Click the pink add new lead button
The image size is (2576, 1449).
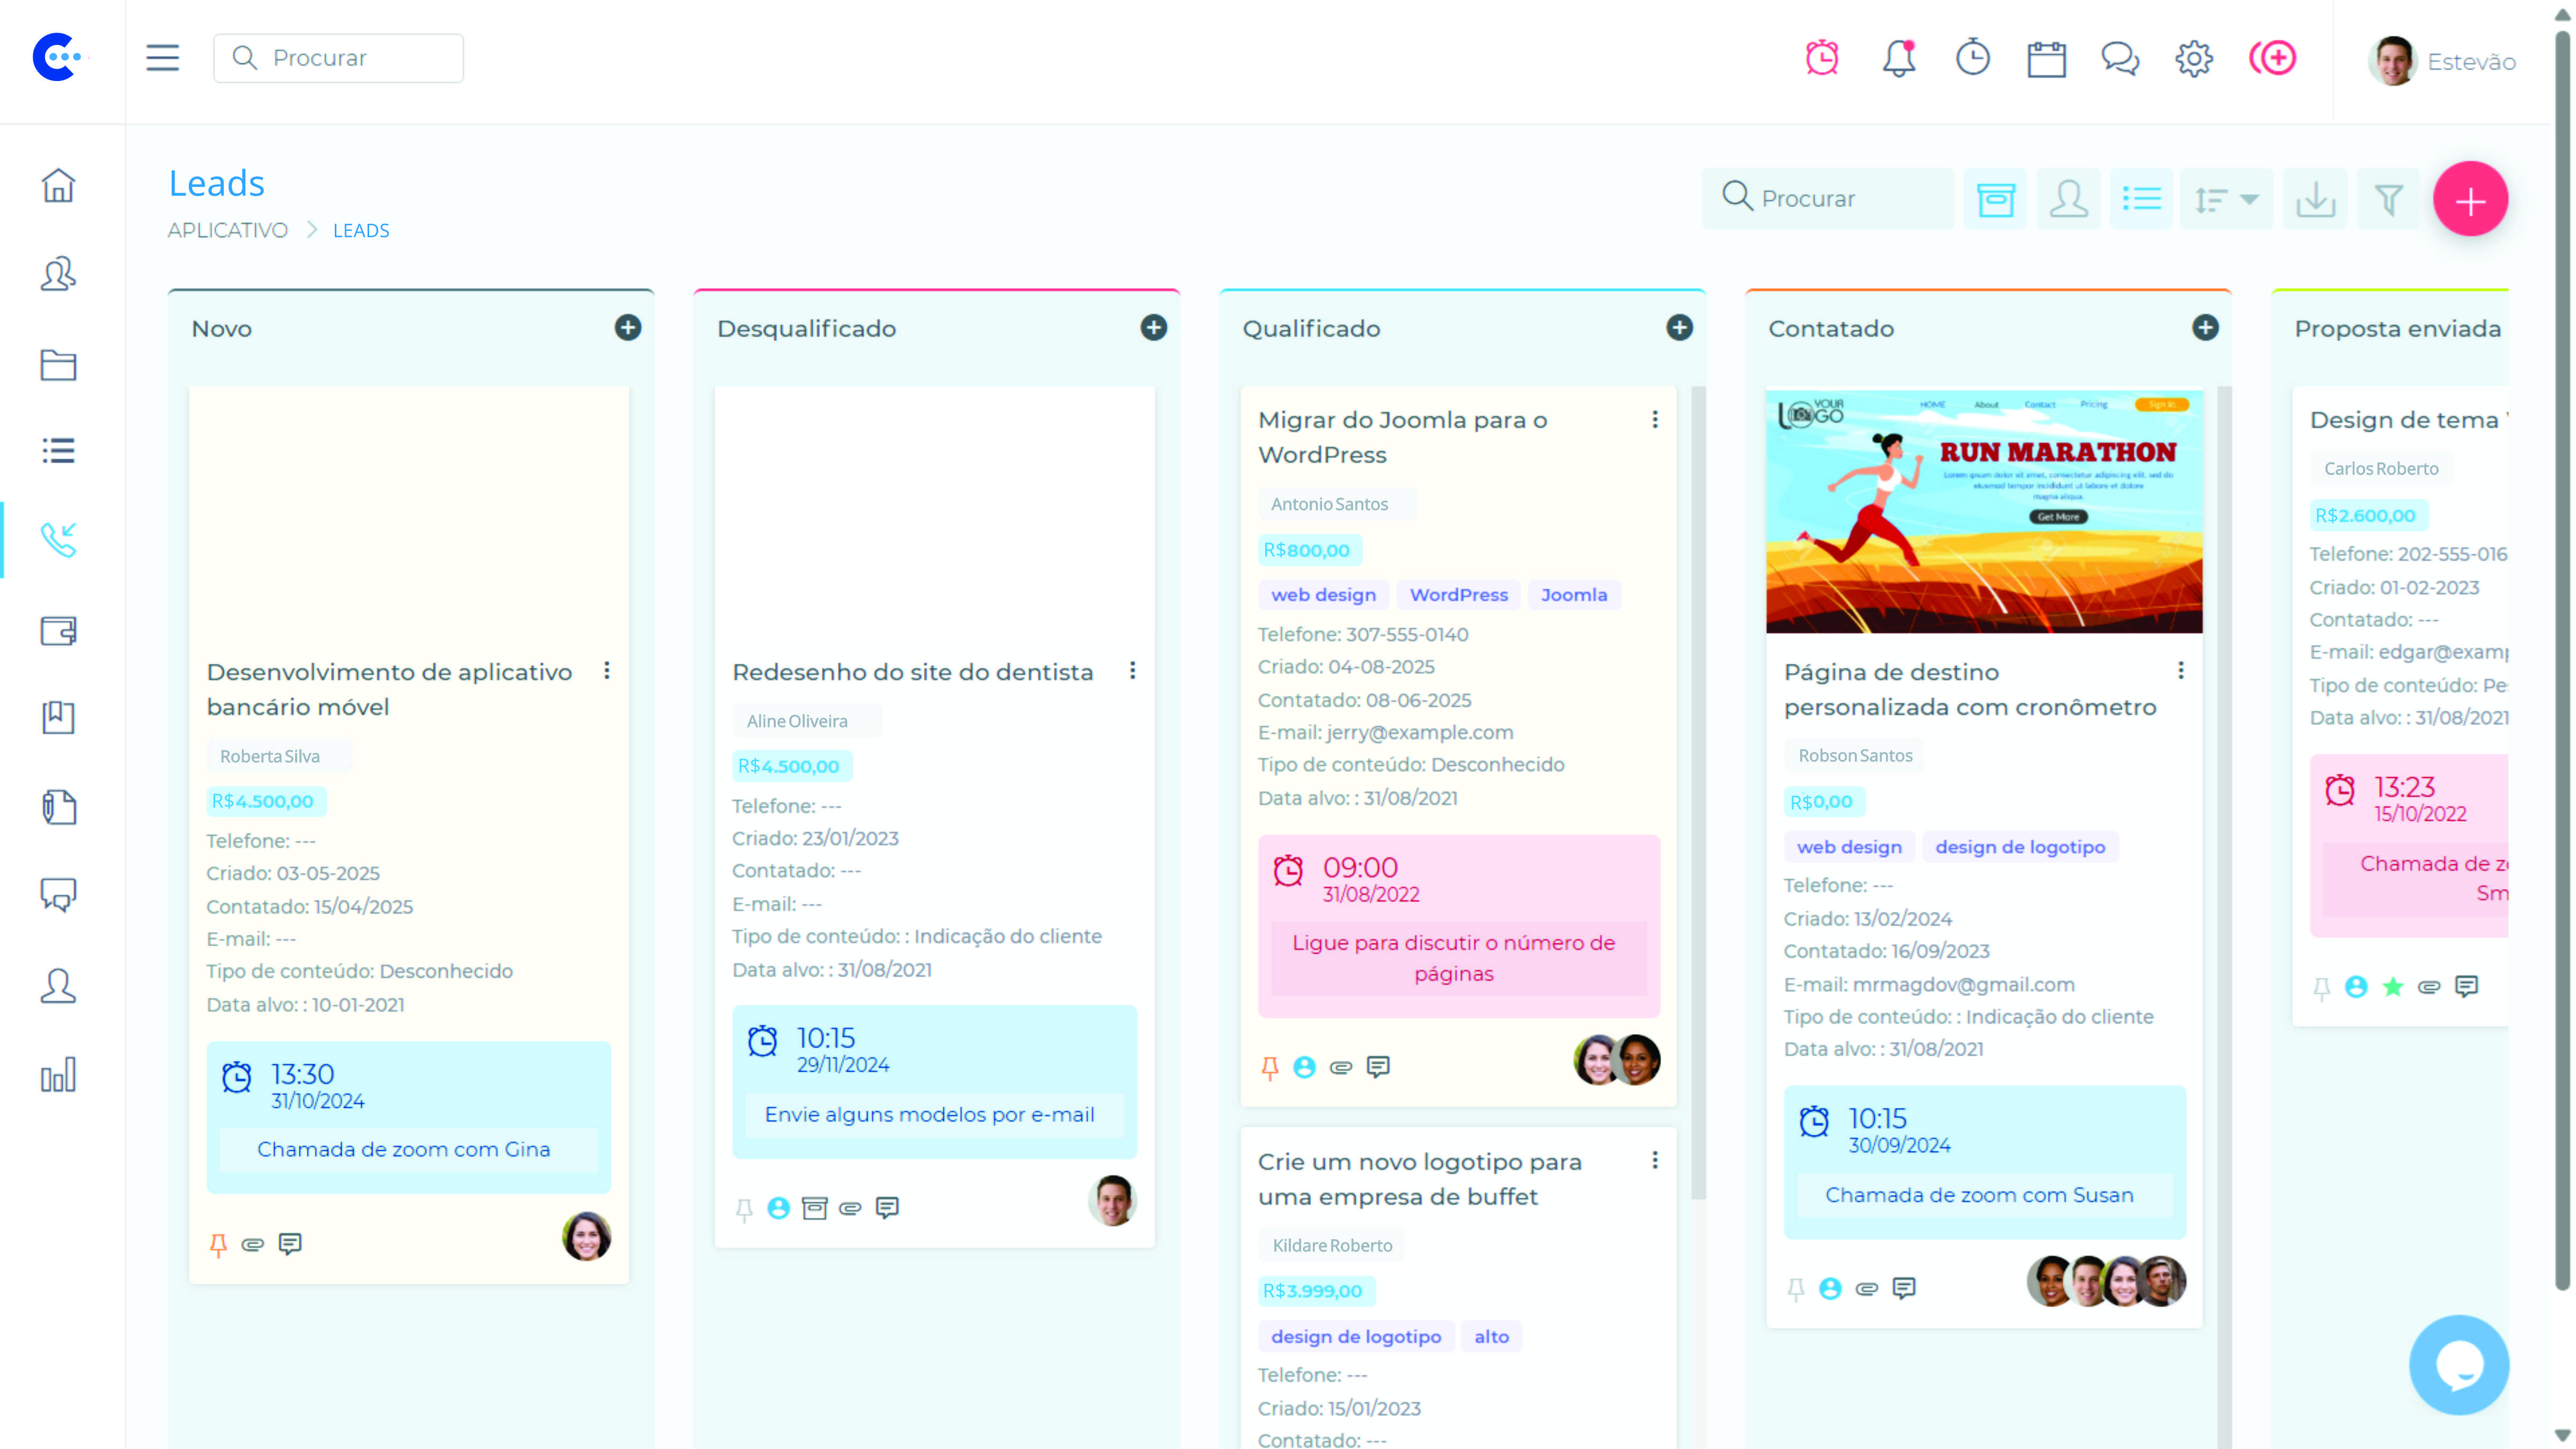coord(2469,199)
